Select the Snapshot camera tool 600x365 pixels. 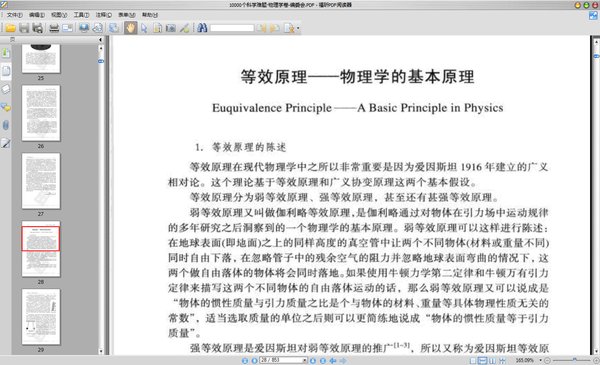point(171,28)
